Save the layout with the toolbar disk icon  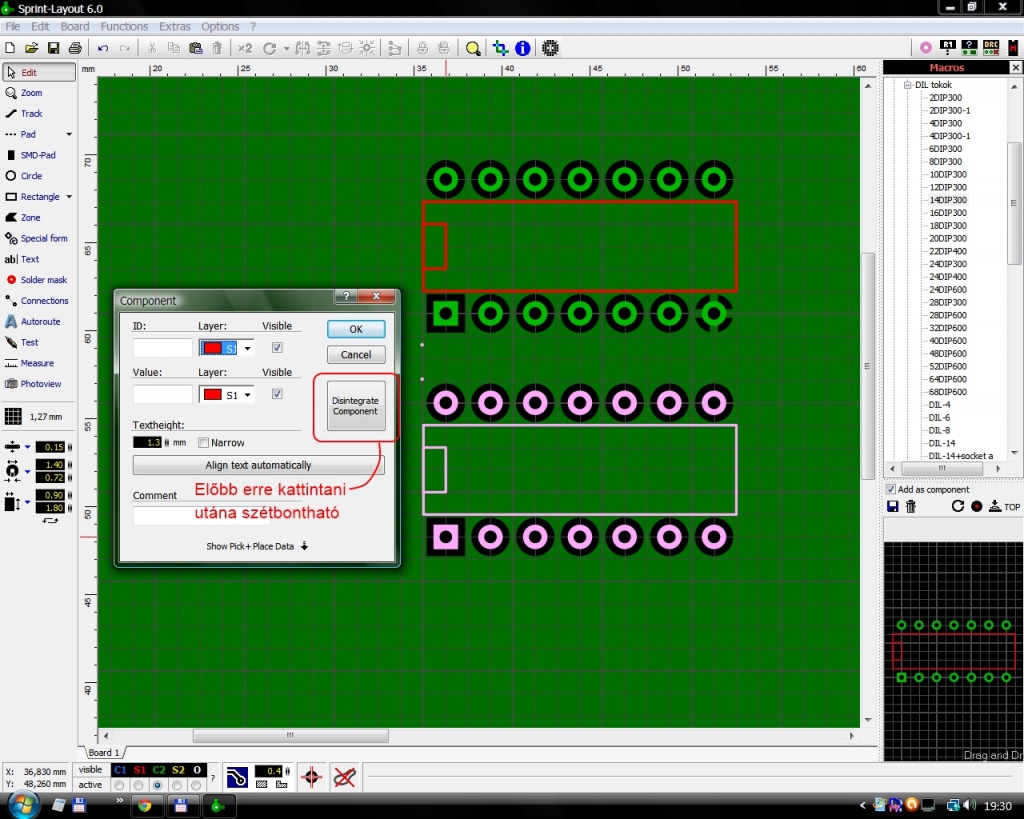click(x=54, y=48)
